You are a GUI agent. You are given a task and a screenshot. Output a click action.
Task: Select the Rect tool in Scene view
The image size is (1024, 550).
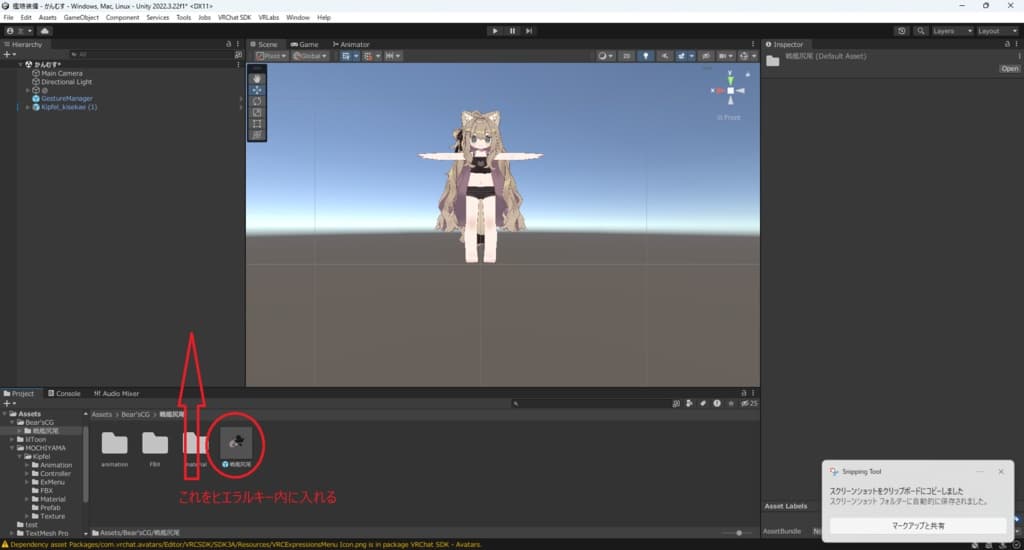[x=257, y=123]
